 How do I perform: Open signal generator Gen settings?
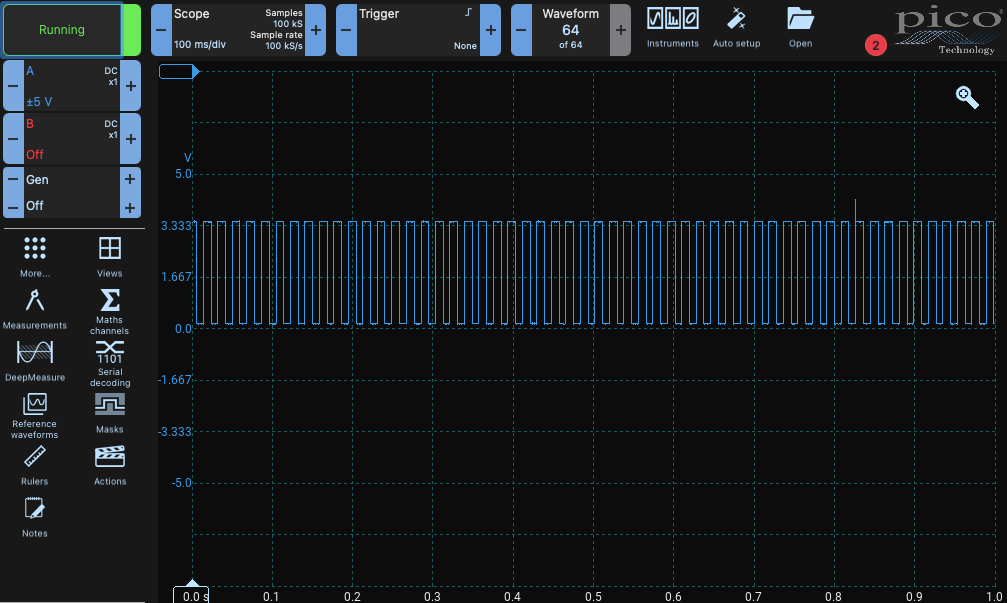tap(72, 193)
